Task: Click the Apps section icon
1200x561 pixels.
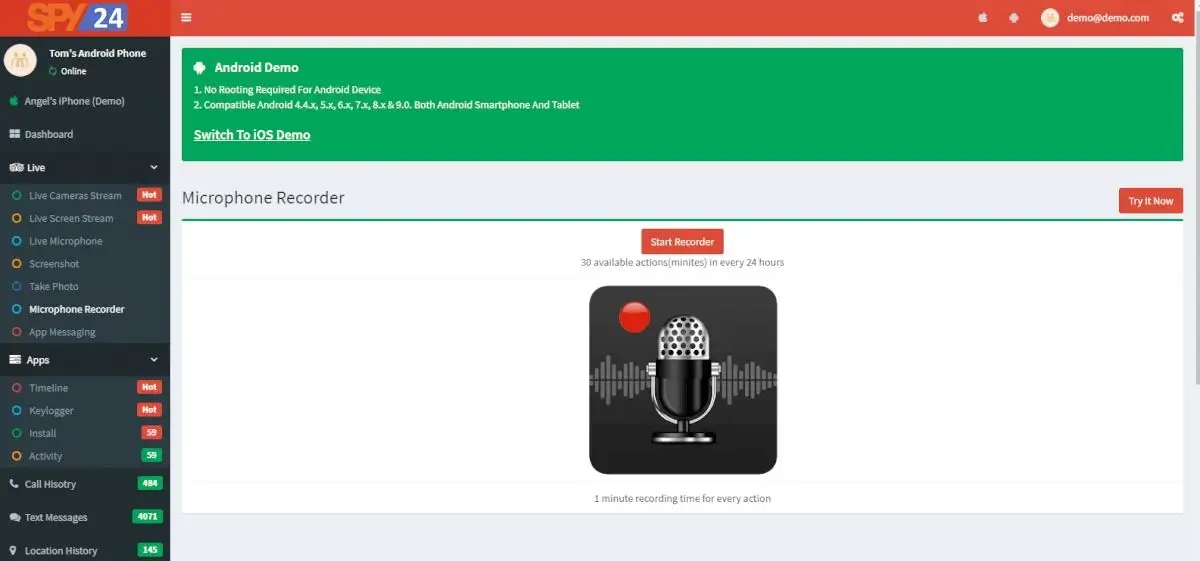Action: coord(15,360)
